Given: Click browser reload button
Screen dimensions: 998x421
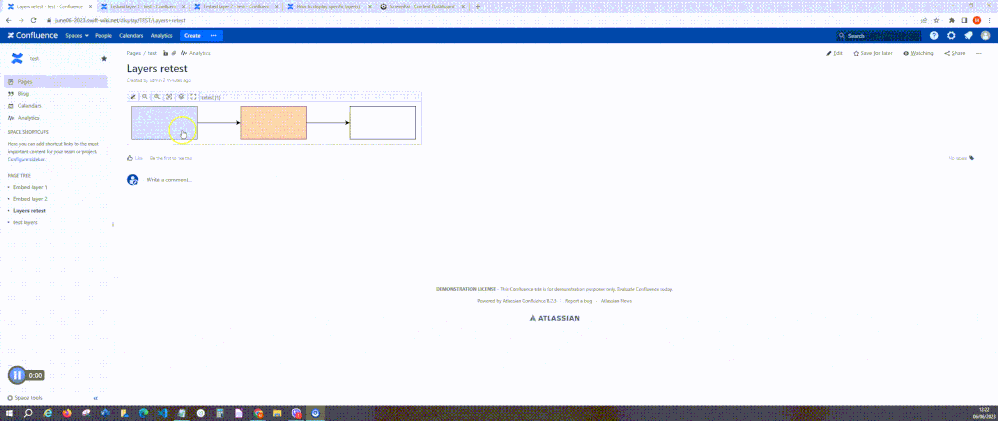Looking at the screenshot, I should point(35,20).
